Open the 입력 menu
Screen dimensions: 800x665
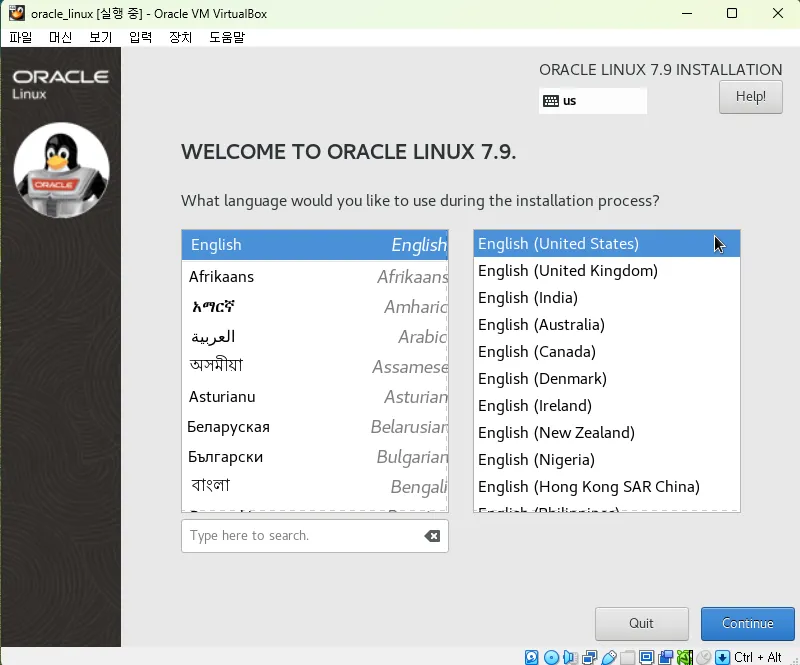point(140,37)
